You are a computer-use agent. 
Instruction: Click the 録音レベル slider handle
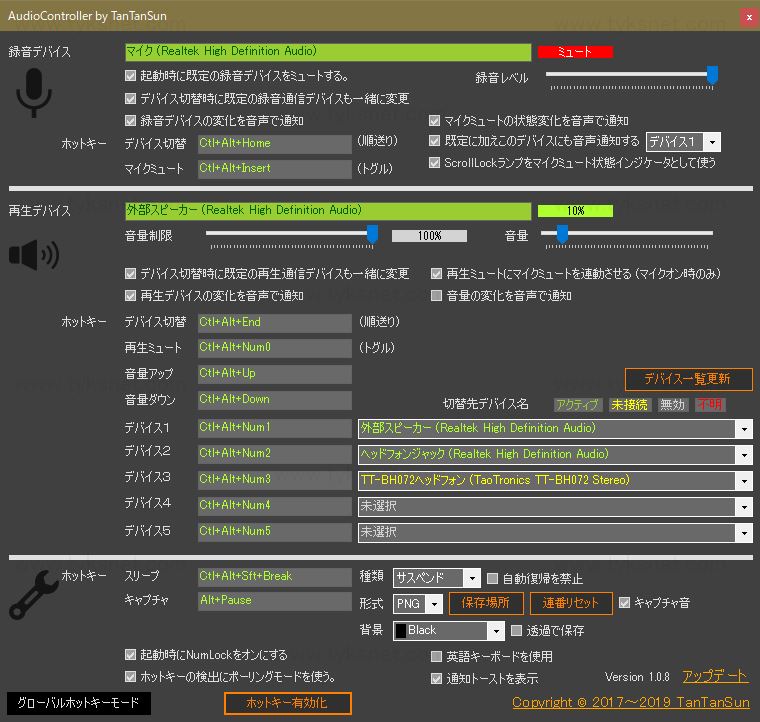point(712,75)
